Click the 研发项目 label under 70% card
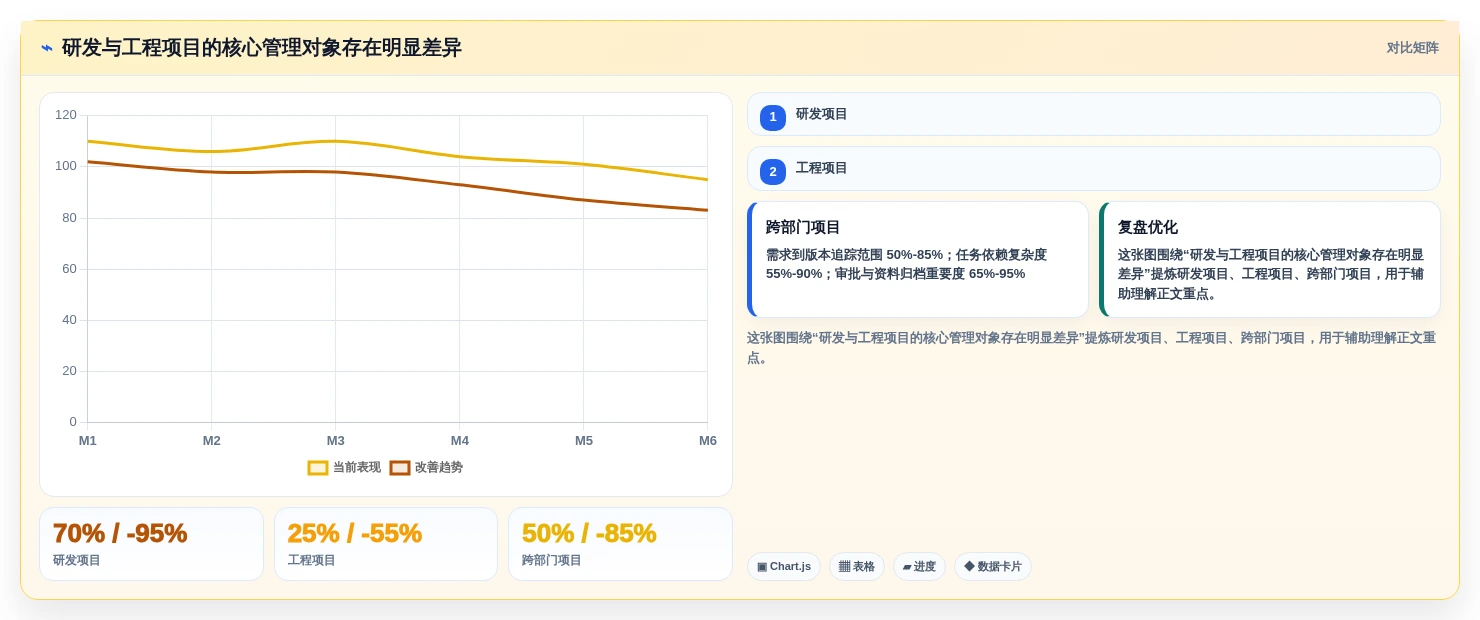 coord(77,561)
